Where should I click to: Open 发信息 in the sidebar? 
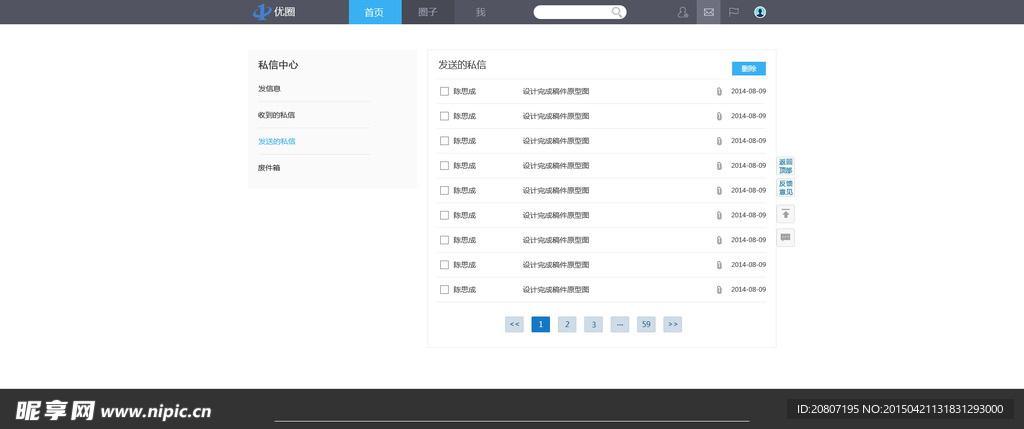[x=269, y=89]
